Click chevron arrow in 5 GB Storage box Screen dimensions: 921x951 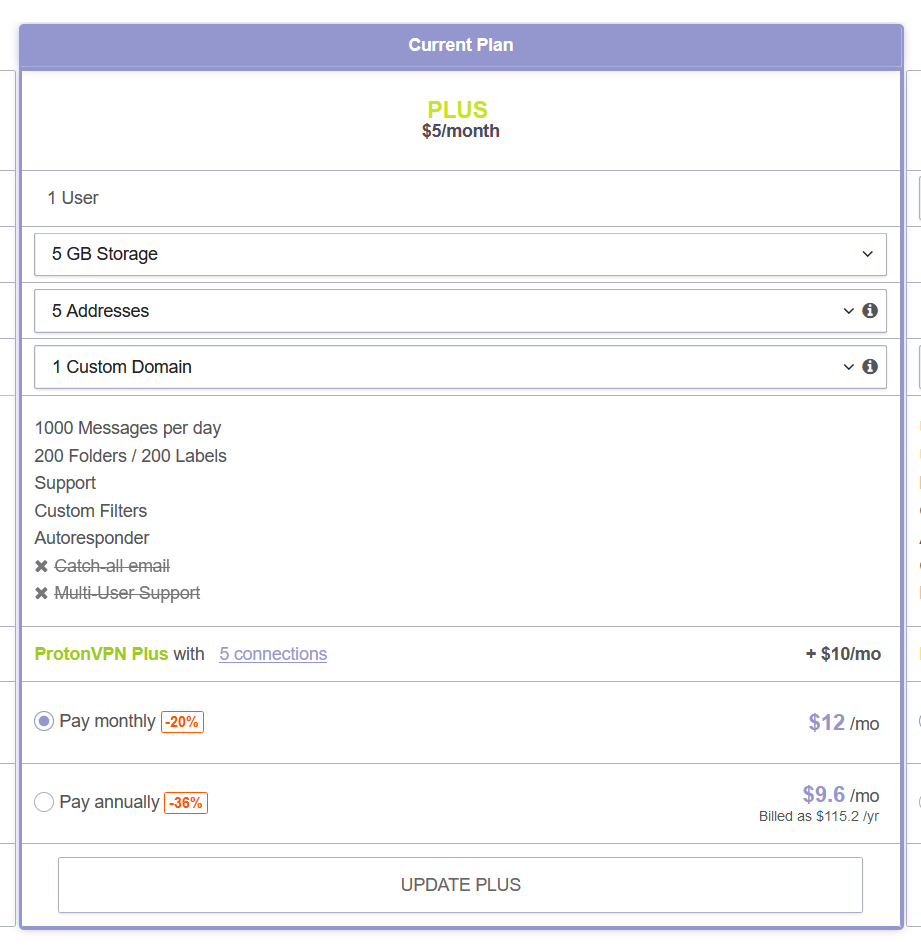867,254
